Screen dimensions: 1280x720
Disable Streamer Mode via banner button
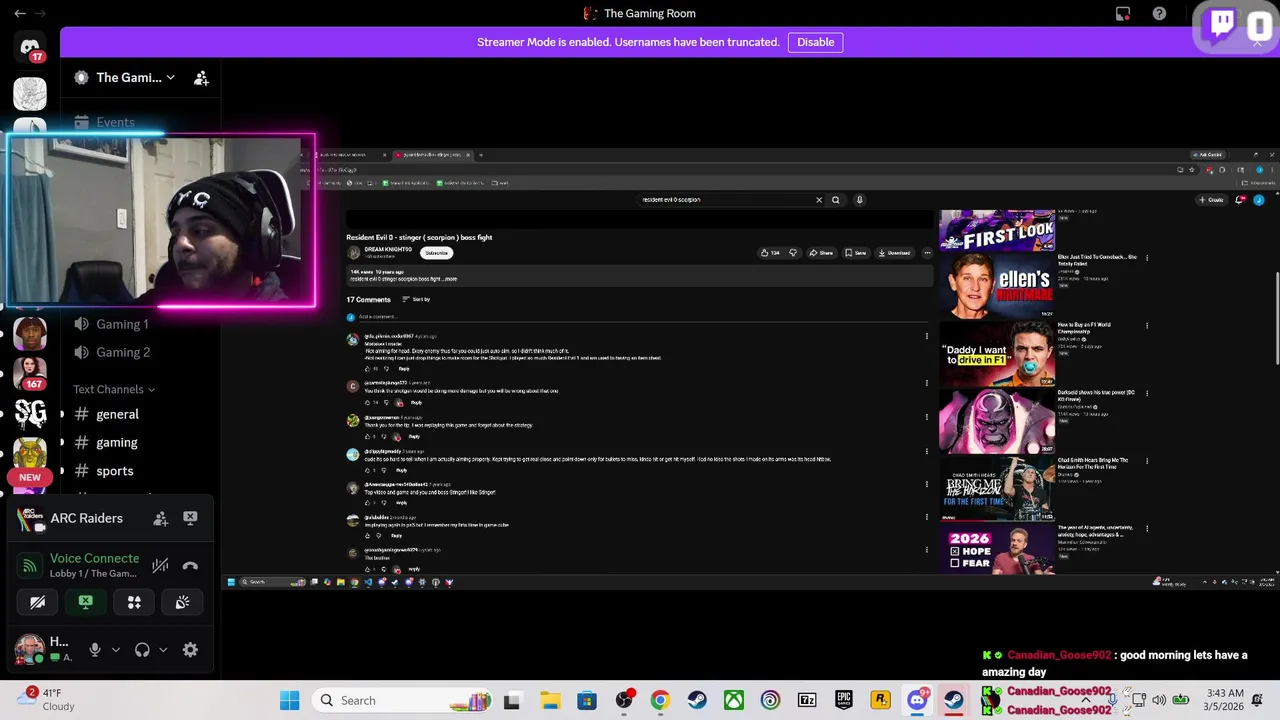click(815, 42)
